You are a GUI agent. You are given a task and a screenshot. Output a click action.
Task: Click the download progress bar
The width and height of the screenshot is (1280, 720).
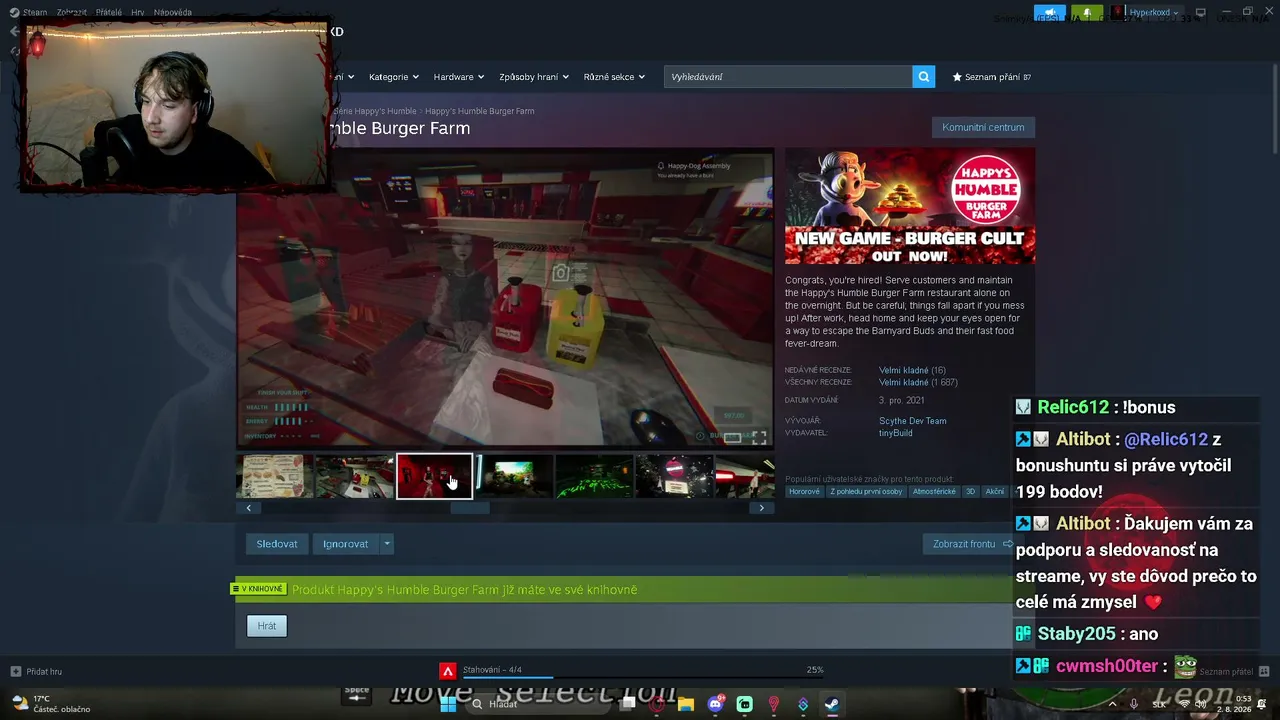click(642, 678)
